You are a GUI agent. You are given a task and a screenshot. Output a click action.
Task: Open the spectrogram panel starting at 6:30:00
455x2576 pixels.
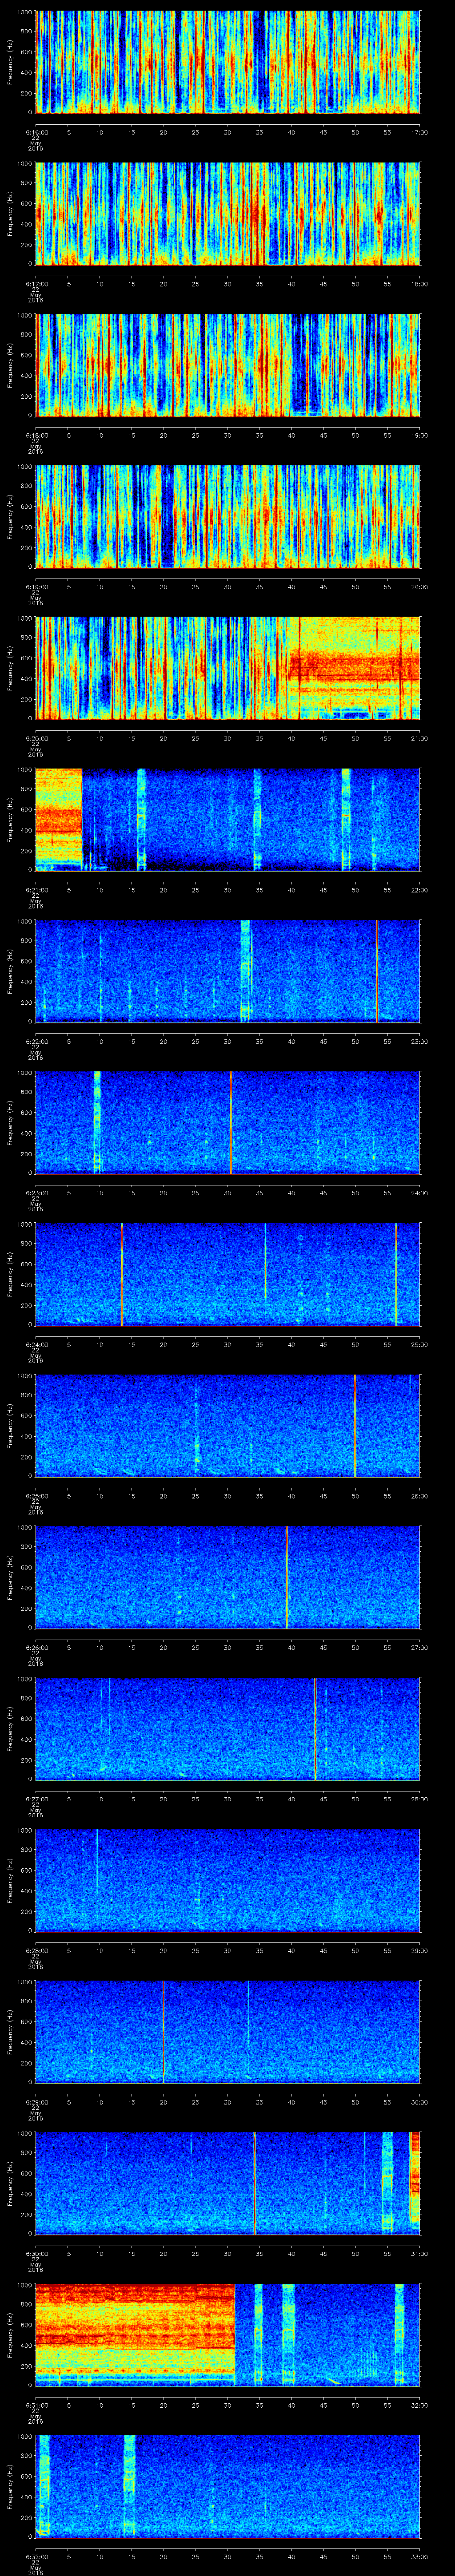227,2183
